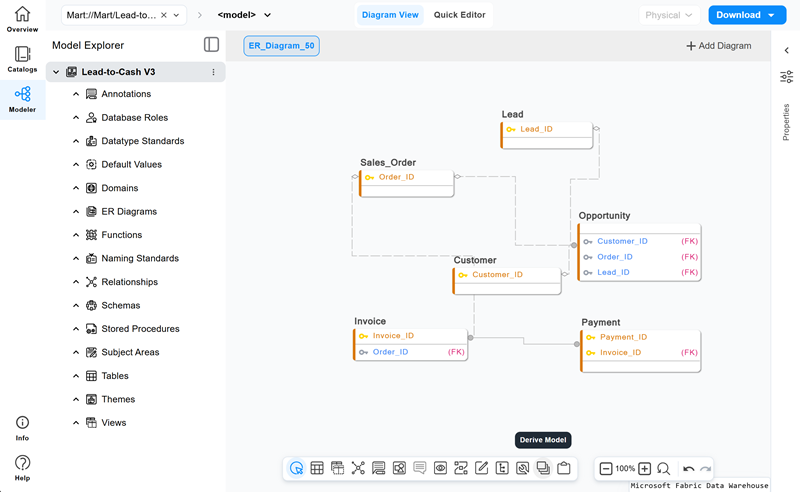Select the pointer tool in bottom toolbar
Viewport: 800px width, 492px height.
[296, 468]
